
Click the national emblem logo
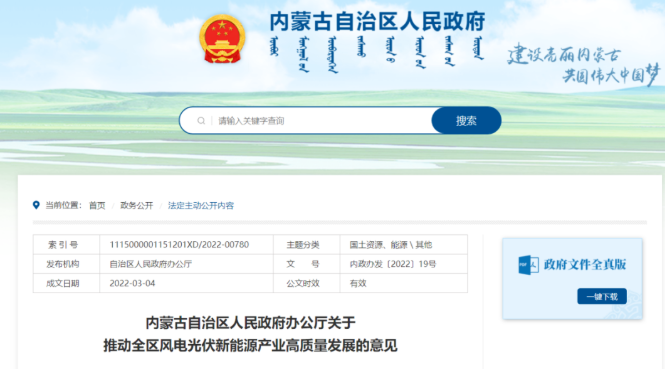[222, 39]
